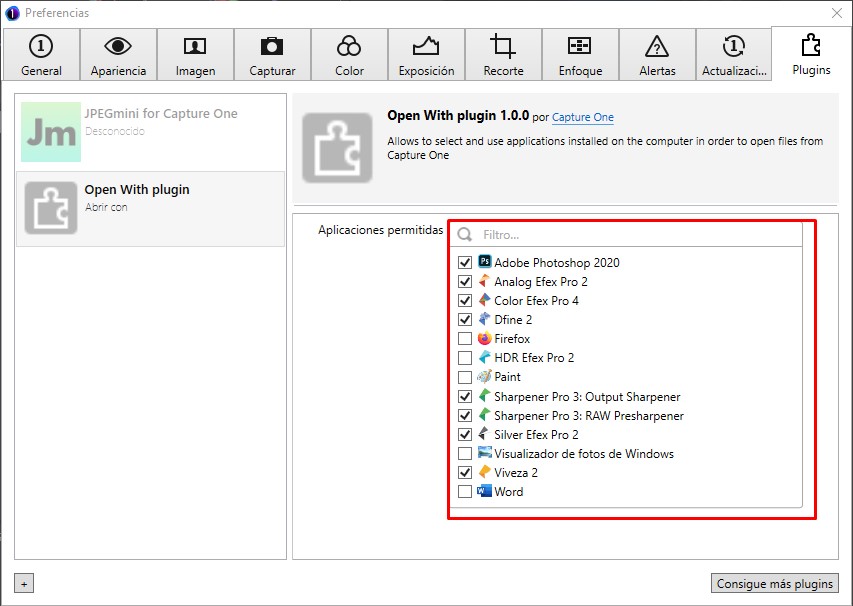Enable the Firefox checkbox
This screenshot has width=853, height=606.
coord(465,339)
